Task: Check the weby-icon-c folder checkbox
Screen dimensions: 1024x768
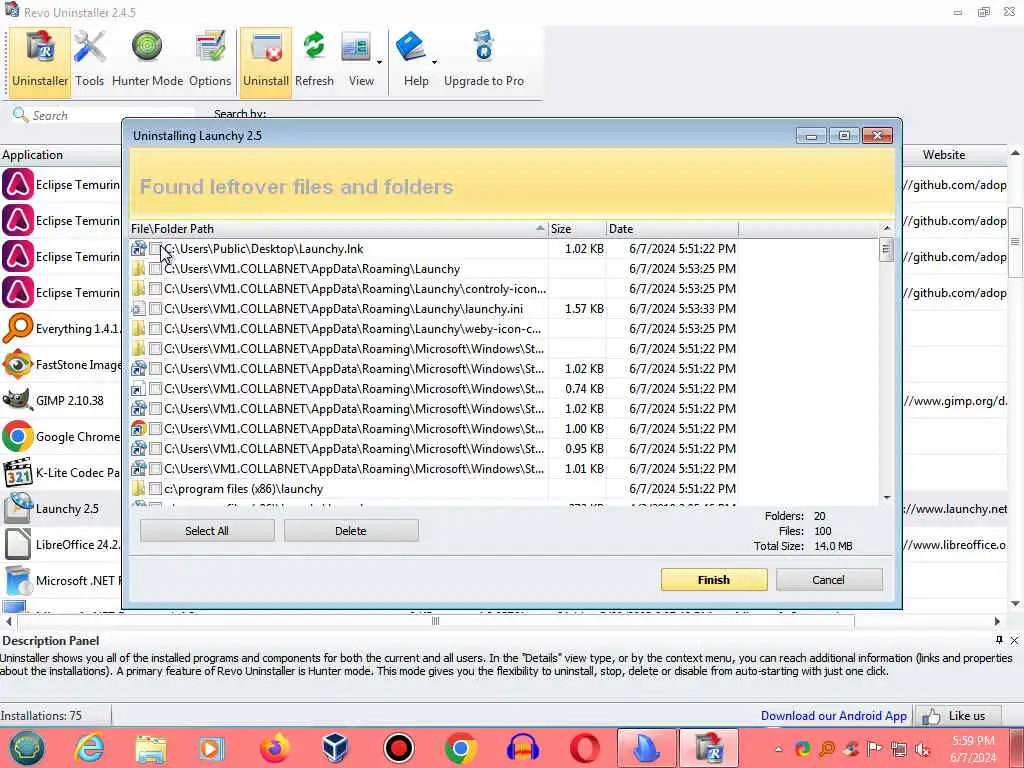Action: (155, 328)
